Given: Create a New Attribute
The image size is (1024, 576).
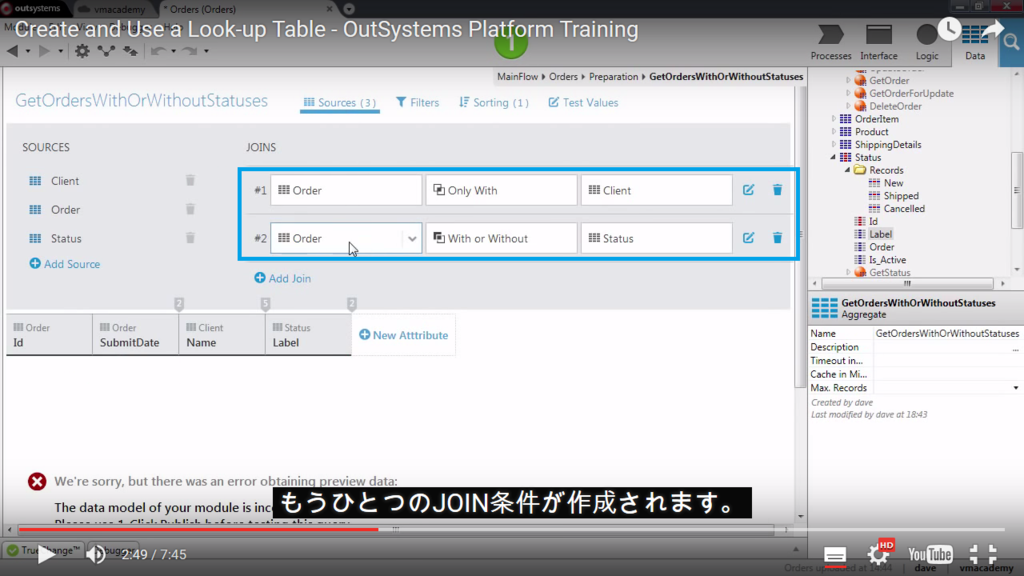Looking at the screenshot, I should 403,336.
